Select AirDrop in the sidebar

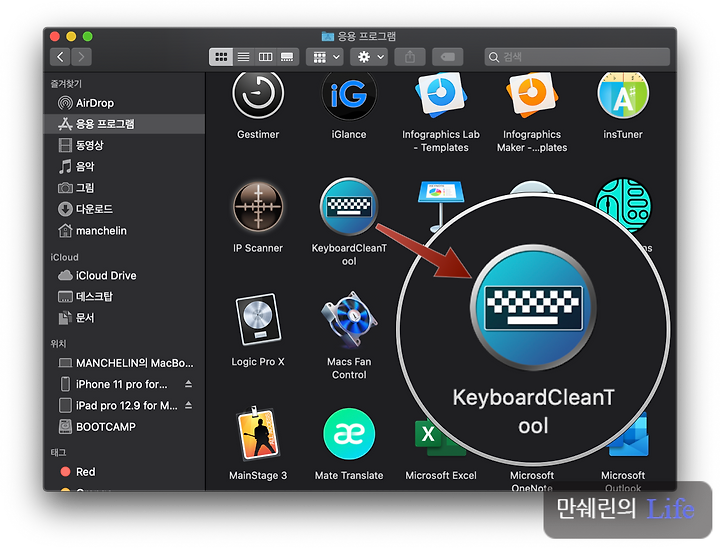[124, 103]
